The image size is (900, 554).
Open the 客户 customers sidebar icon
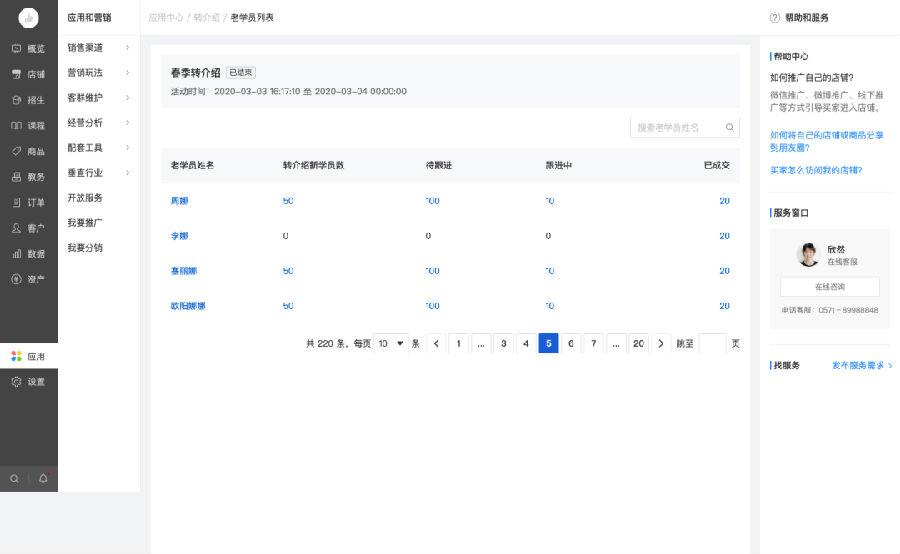17,228
